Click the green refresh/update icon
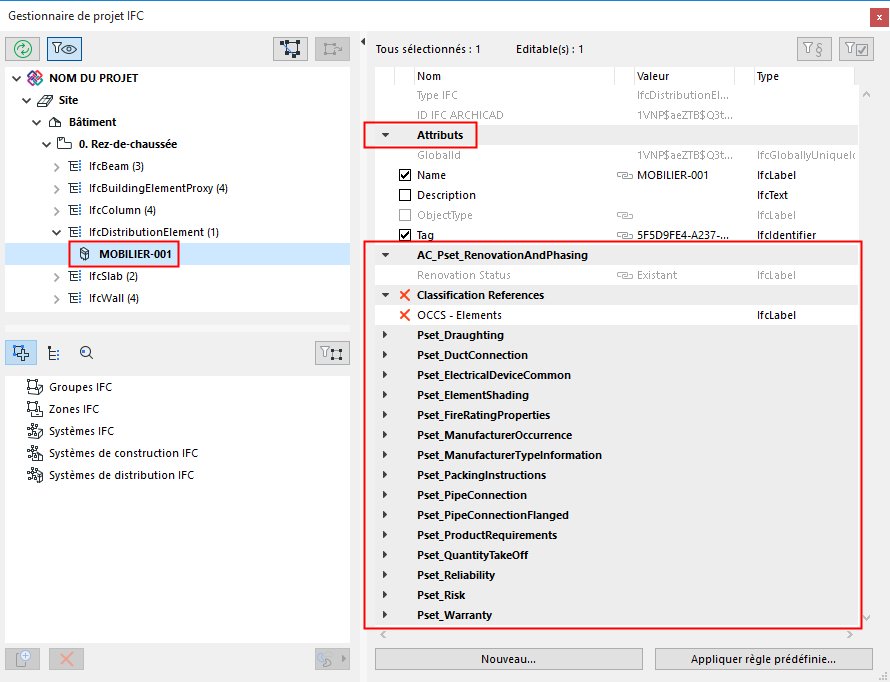This screenshot has height=682, width=890. point(23,49)
